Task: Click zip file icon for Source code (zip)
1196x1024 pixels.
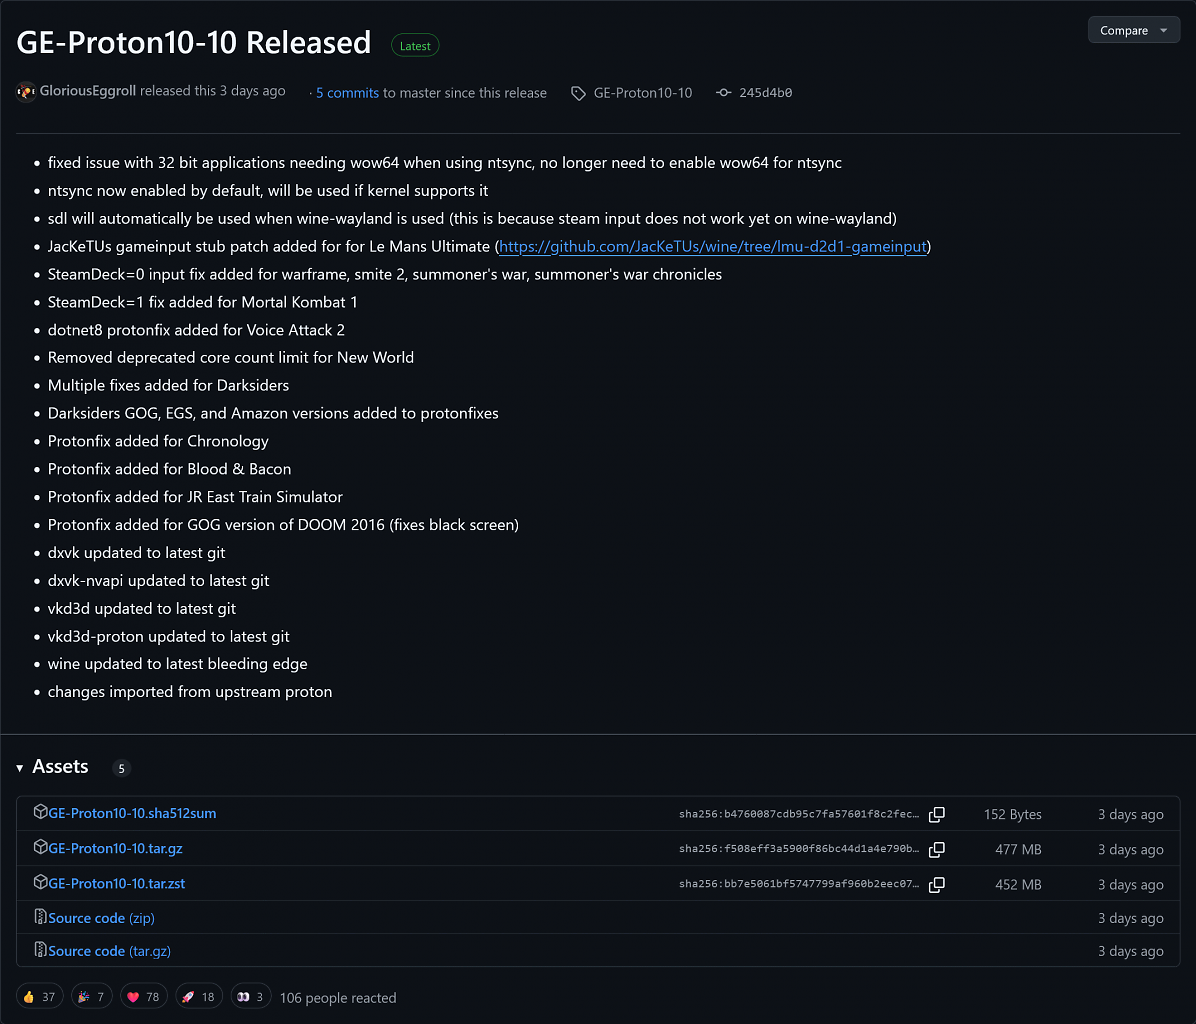Action: [x=40, y=916]
